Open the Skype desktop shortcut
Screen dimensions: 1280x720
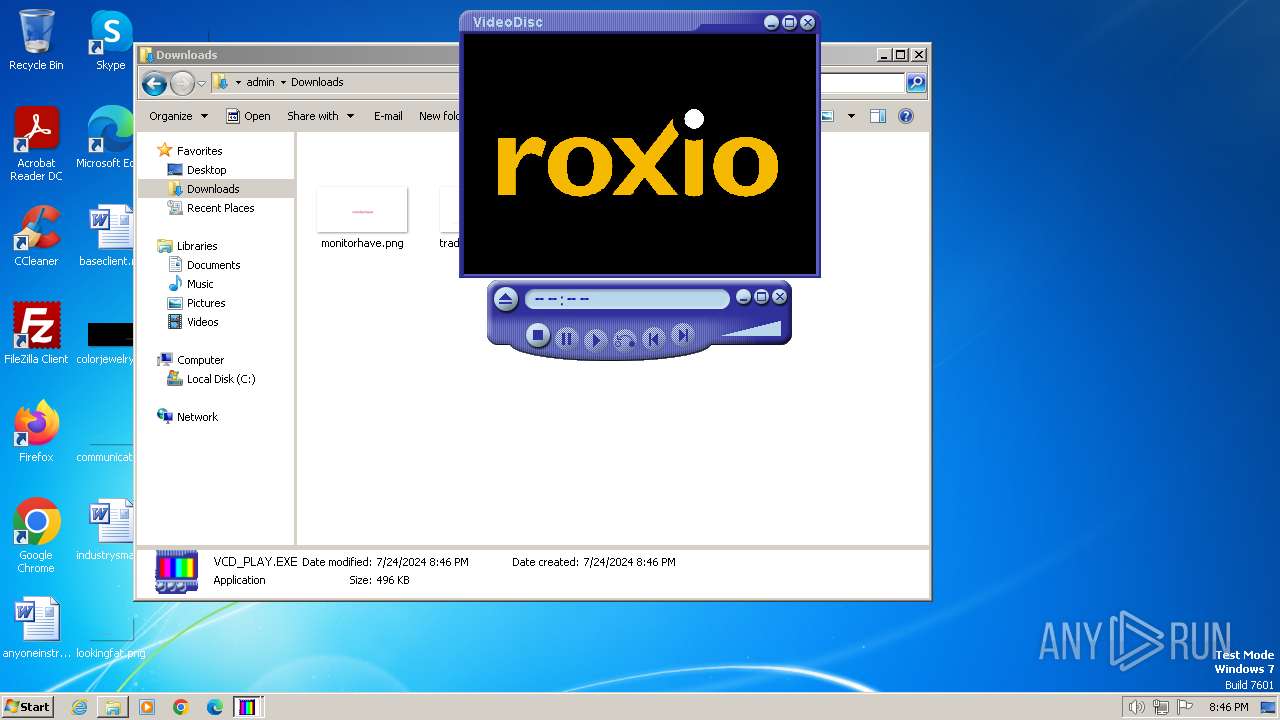point(110,41)
